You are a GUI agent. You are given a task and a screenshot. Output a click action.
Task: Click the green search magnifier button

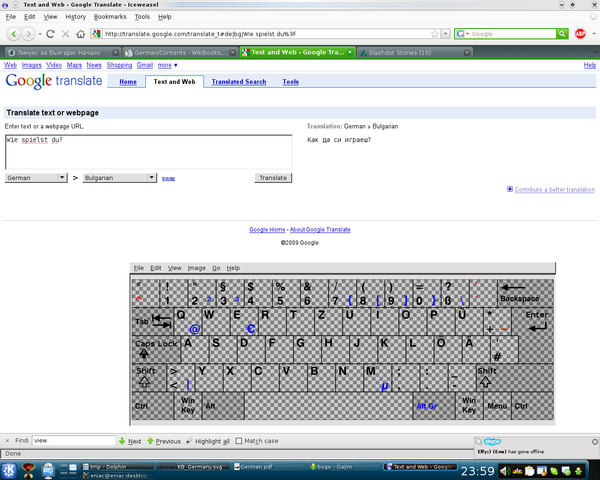click(x=562, y=34)
